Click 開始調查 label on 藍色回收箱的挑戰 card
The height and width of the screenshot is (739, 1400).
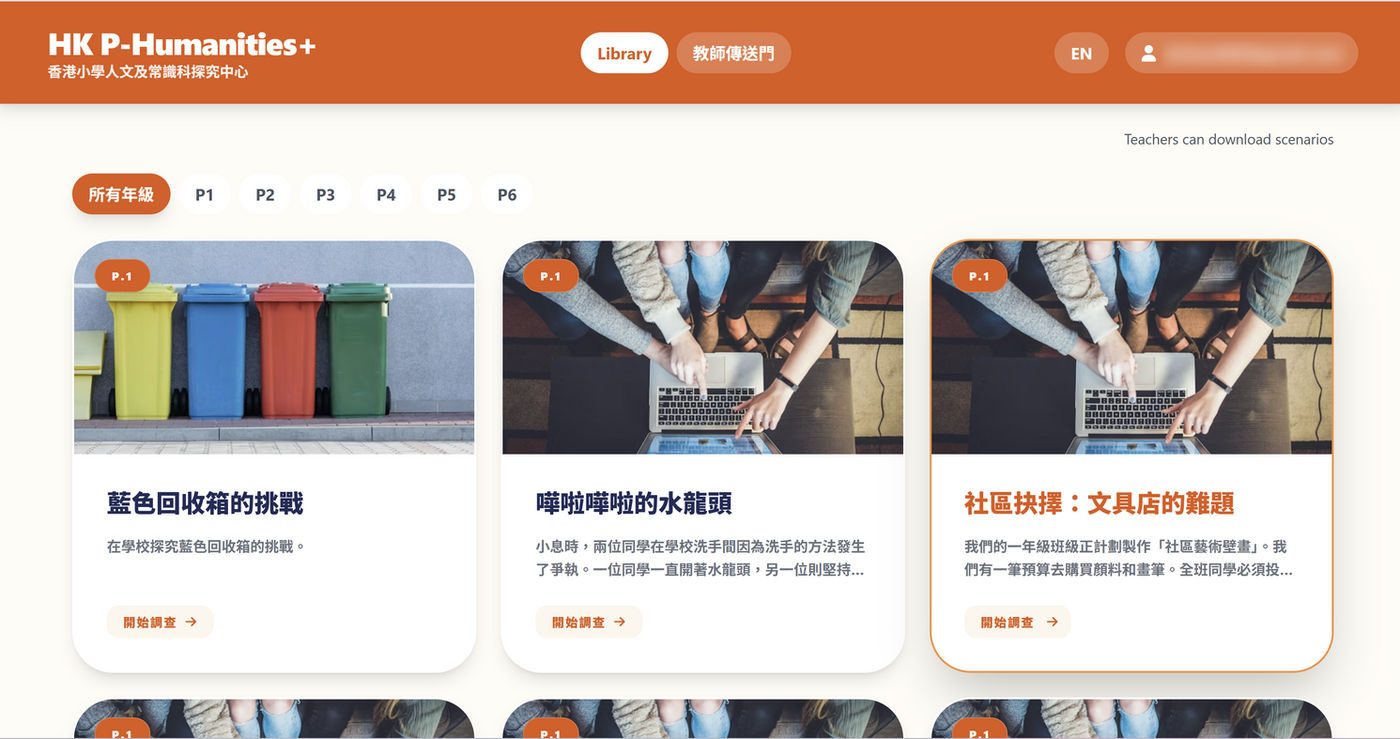click(150, 622)
